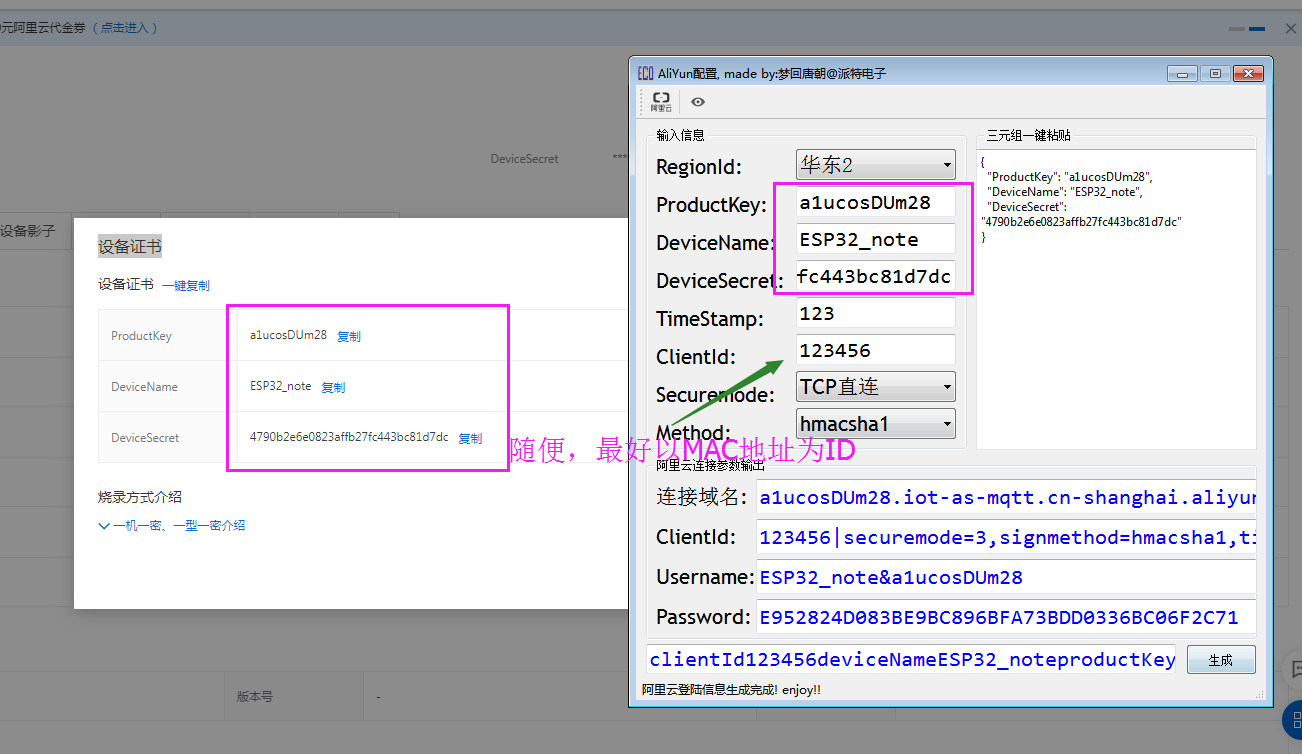Switch to the 设备影子 tab

pos(28,231)
